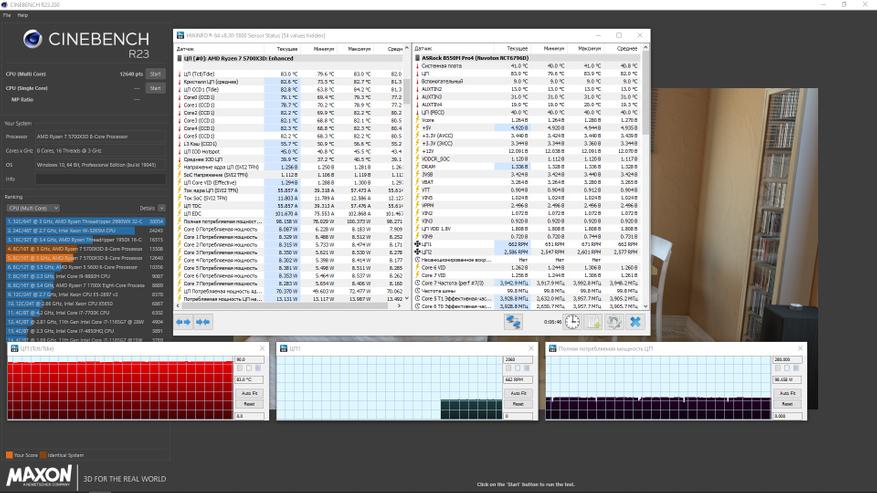The height and width of the screenshot is (493, 877).
Task: Open HWiNFO sensor settings gear icon
Action: click(614, 322)
